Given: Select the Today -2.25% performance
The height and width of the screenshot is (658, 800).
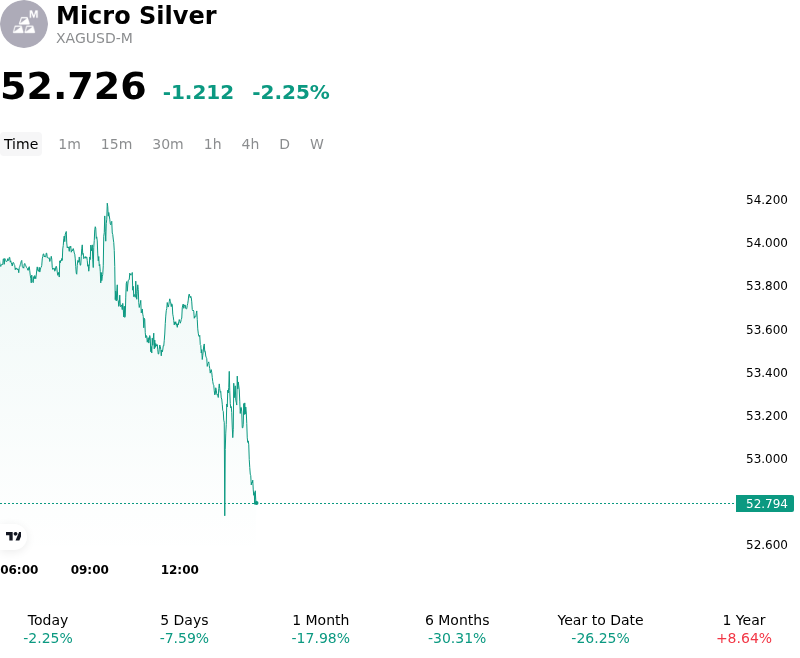Looking at the screenshot, I should click(x=48, y=629).
